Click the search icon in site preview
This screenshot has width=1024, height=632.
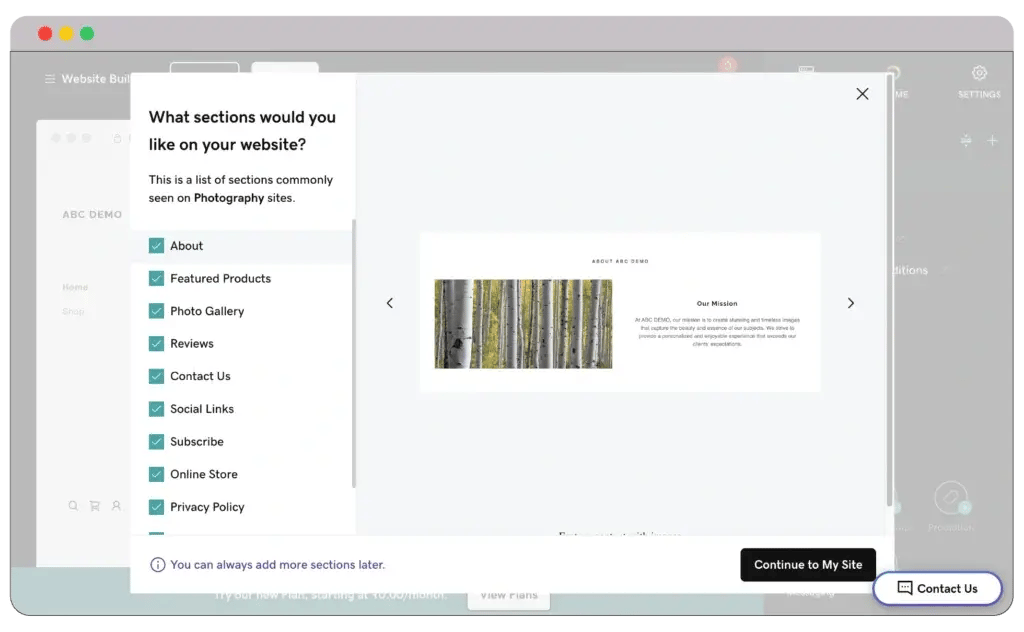[x=73, y=506]
